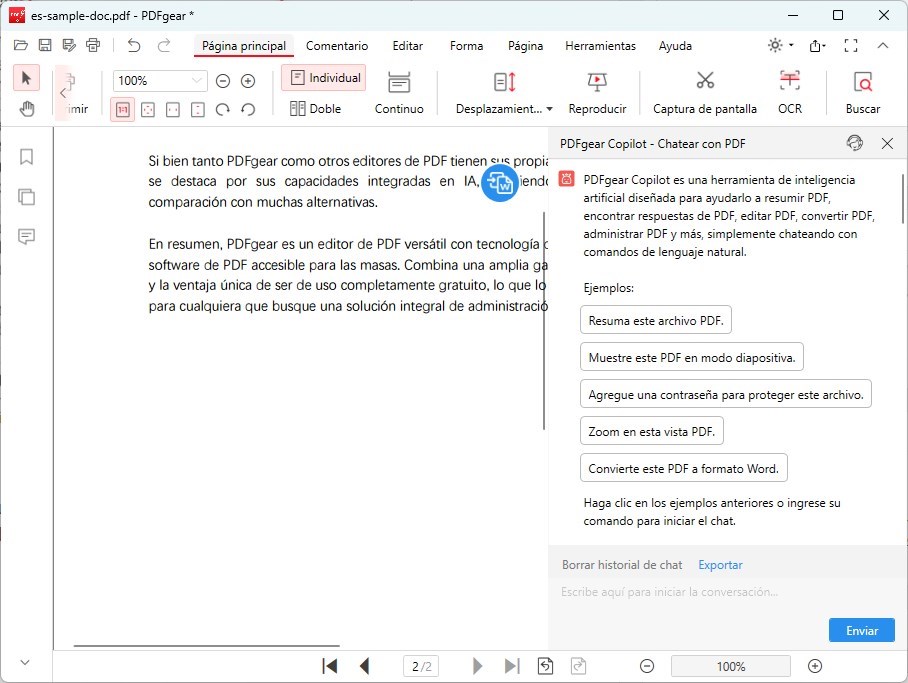Image resolution: width=908 pixels, height=683 pixels.
Task: Redo the last action
Action: 164,45
